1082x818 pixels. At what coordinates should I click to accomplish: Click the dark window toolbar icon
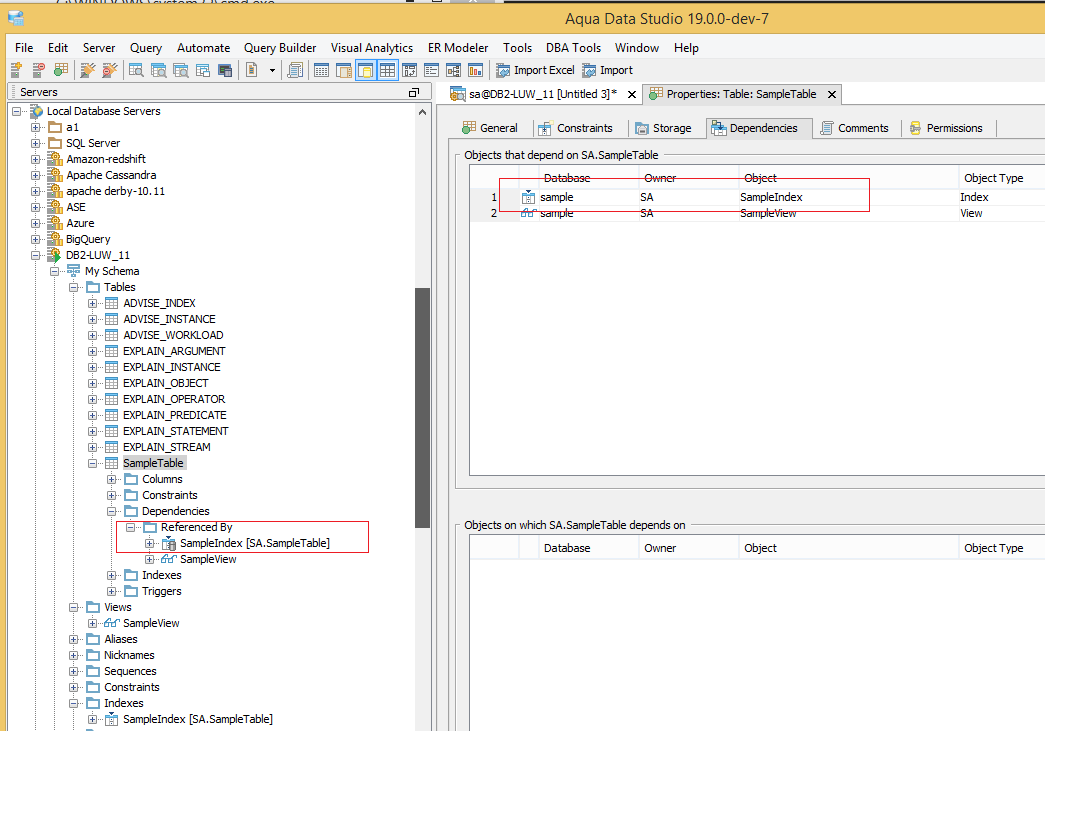[x=225, y=70]
